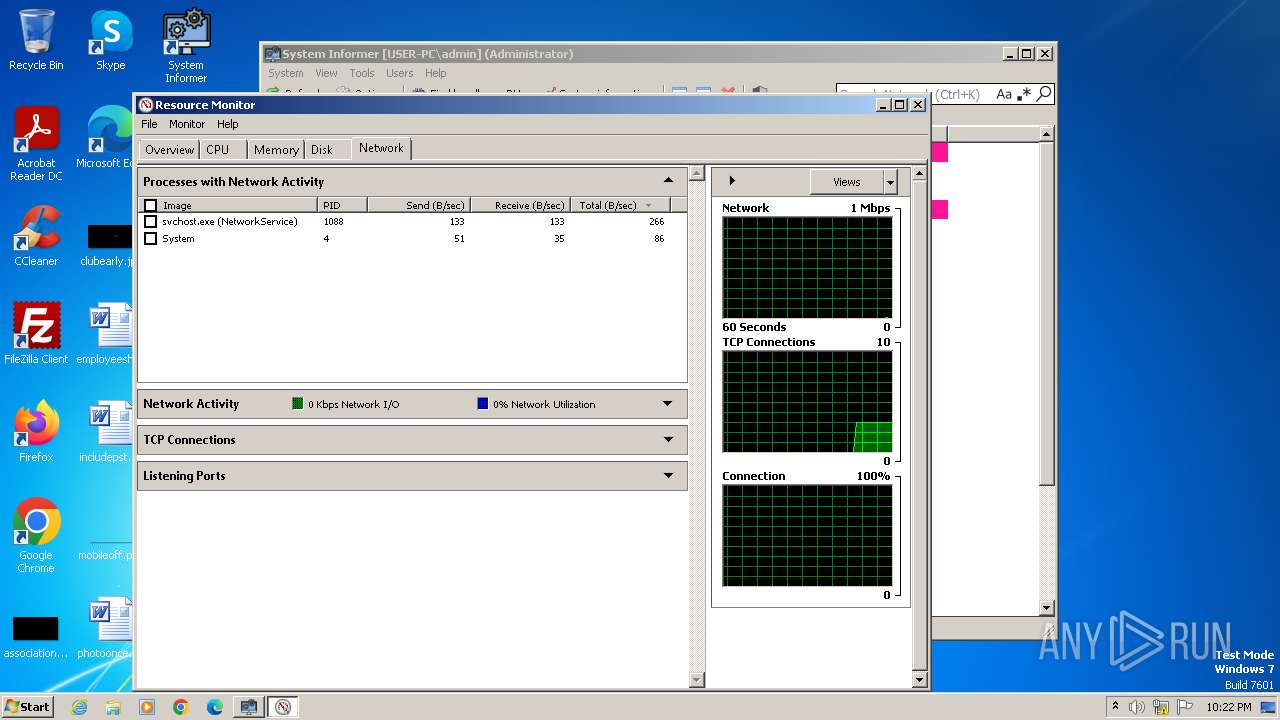Launch CCleaner desktop shortcut
This screenshot has height=720, width=1280.
click(36, 236)
